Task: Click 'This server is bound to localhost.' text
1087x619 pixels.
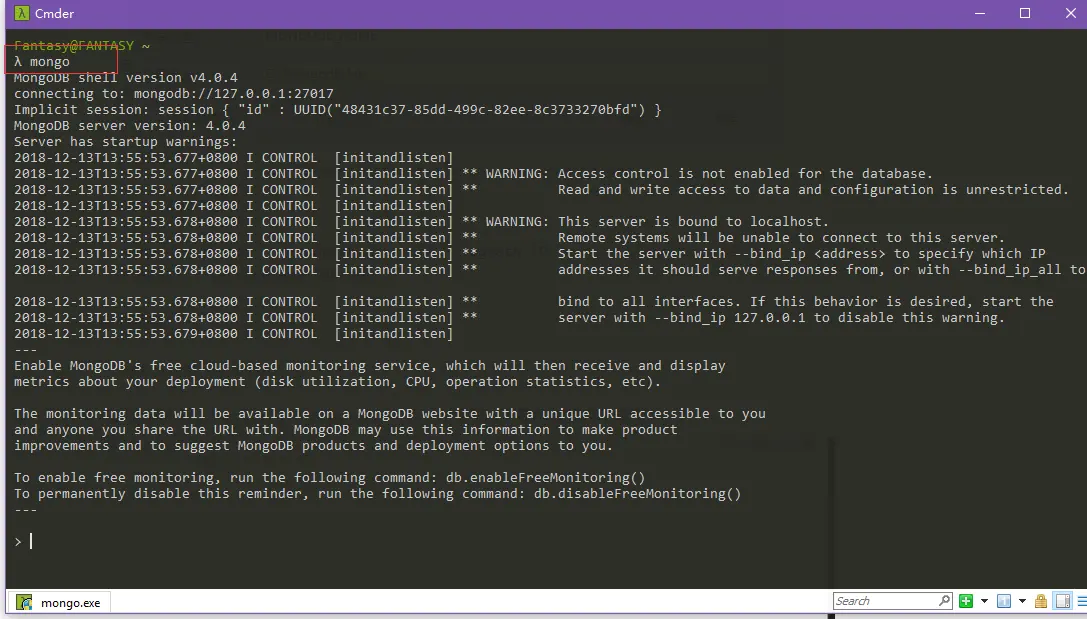Action: [693, 221]
